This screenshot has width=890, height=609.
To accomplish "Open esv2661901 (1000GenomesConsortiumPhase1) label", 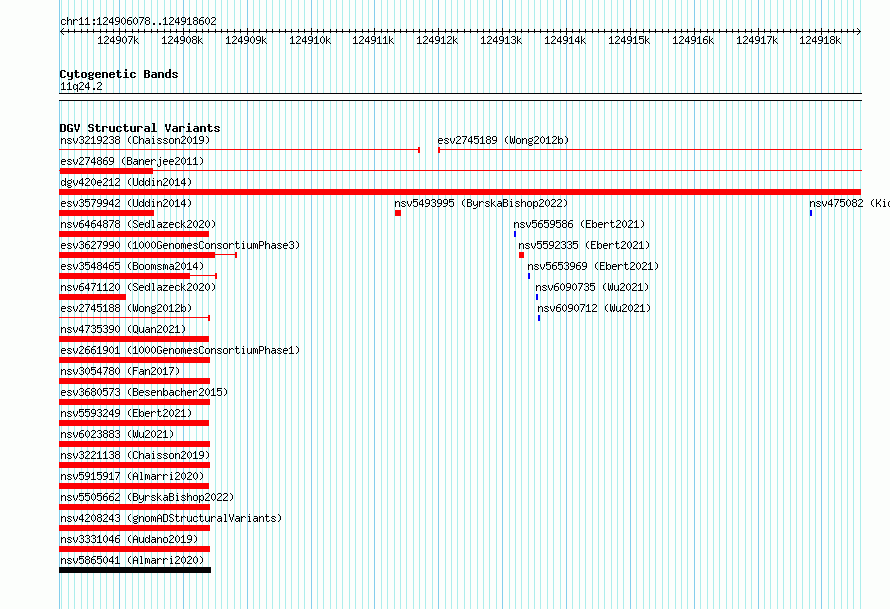I will 180,350.
